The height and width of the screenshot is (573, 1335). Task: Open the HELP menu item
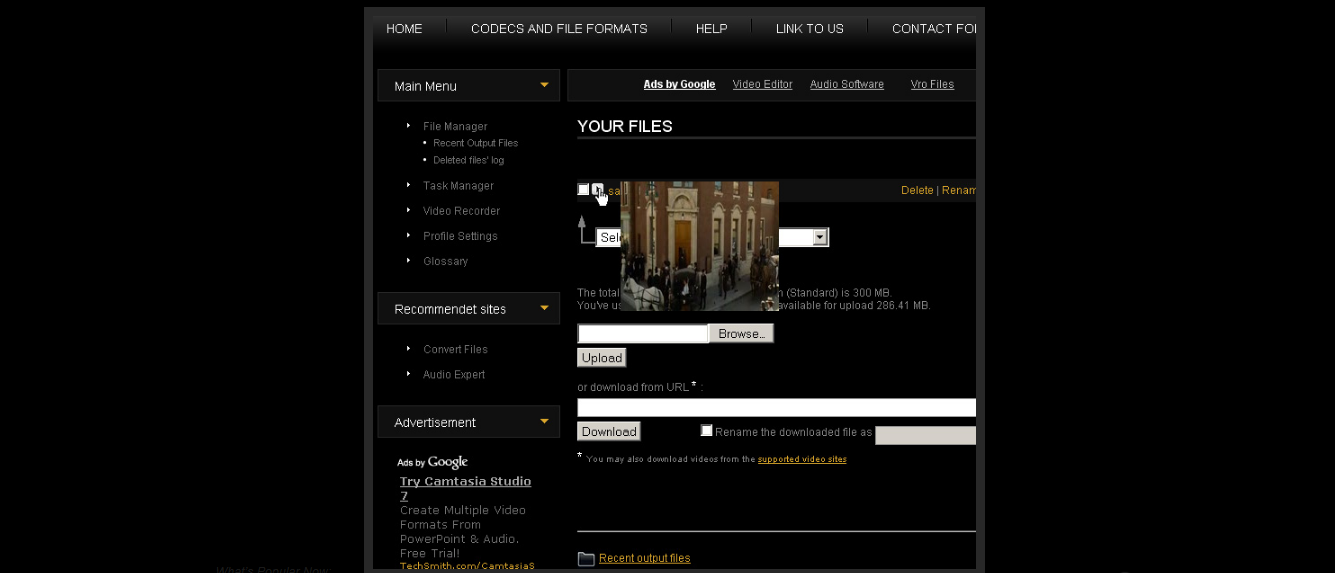[x=711, y=29]
